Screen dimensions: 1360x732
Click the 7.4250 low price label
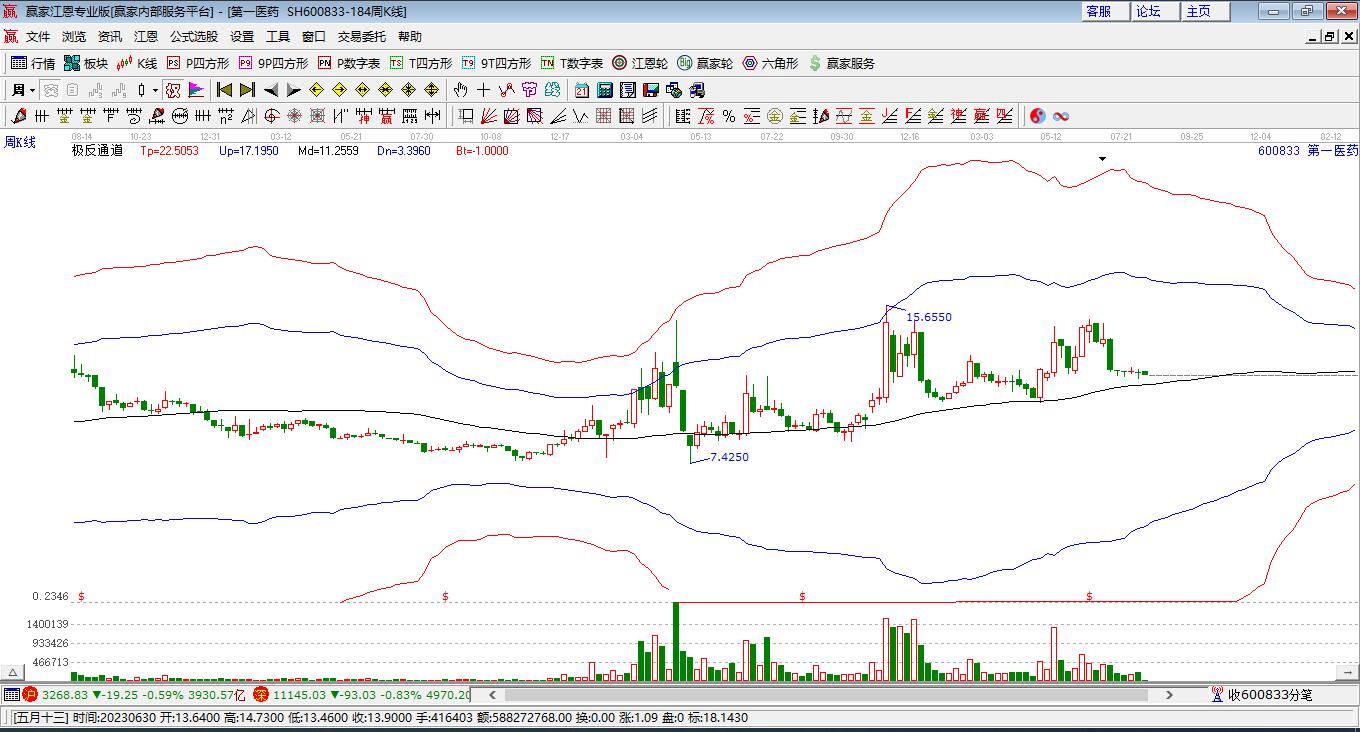(x=729, y=457)
